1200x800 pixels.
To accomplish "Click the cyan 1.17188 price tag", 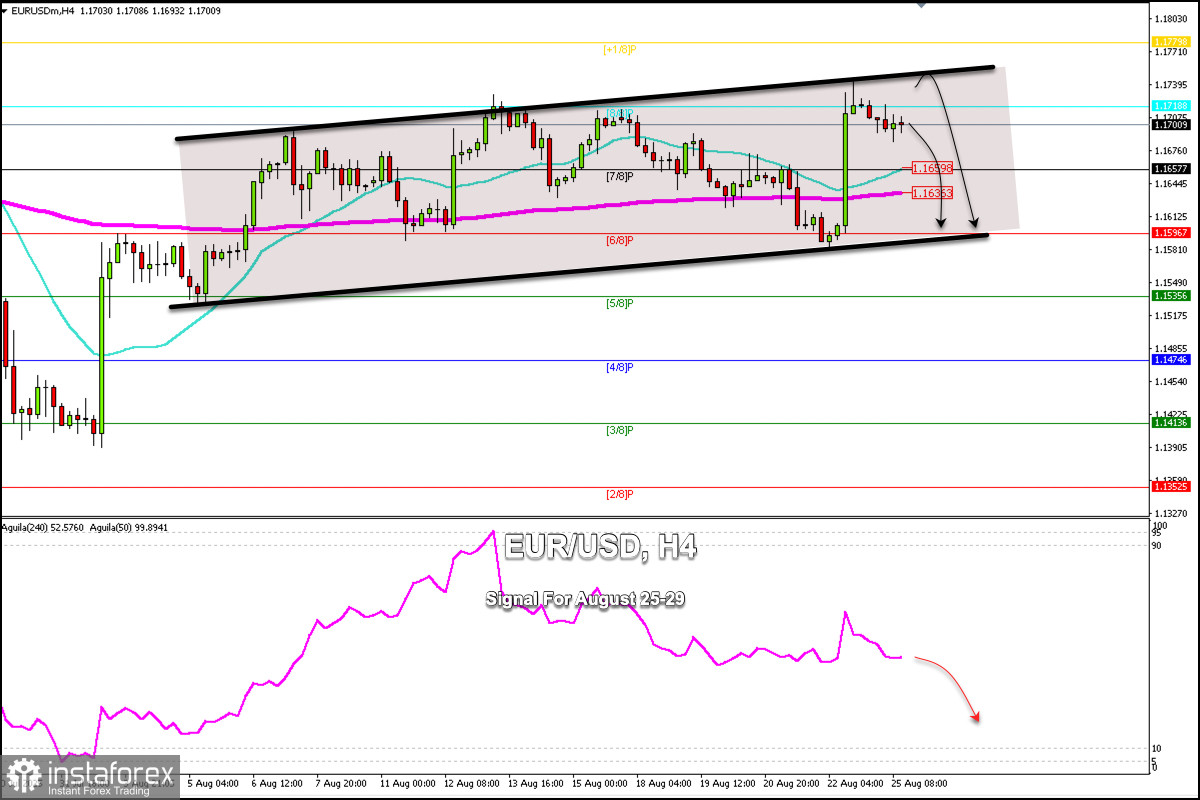I will (x=1170, y=105).
